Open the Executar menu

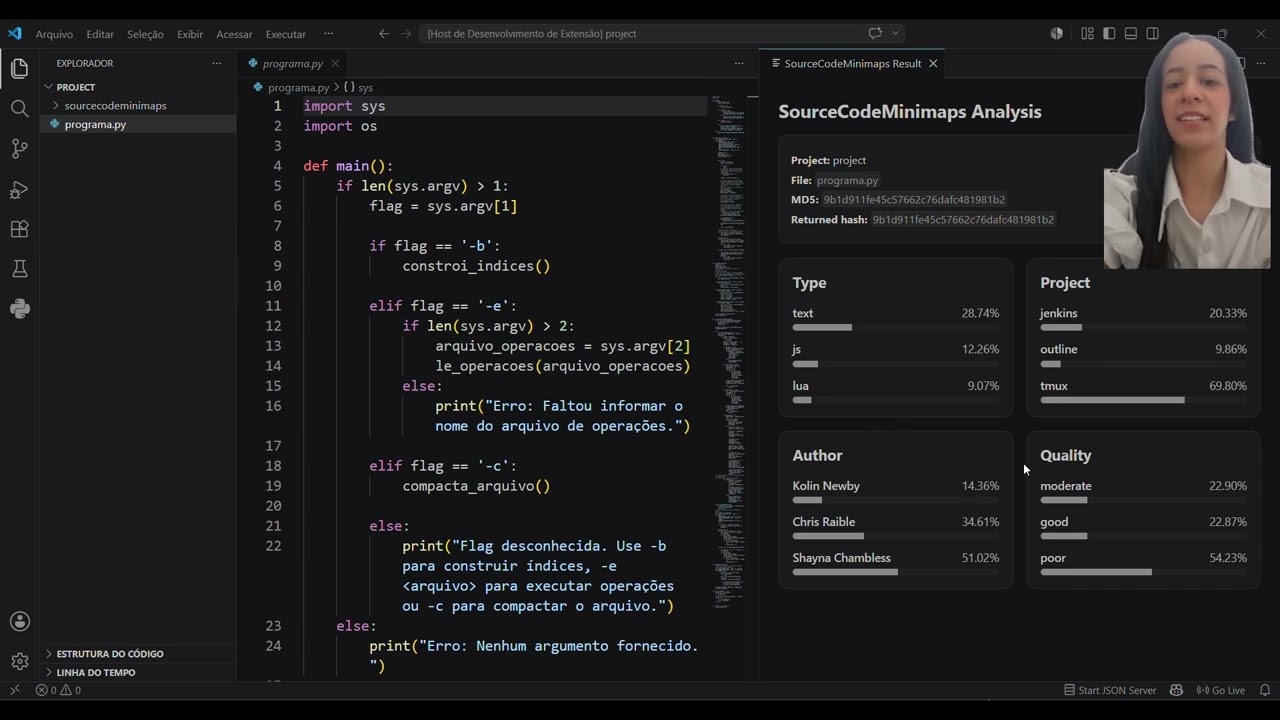286,34
